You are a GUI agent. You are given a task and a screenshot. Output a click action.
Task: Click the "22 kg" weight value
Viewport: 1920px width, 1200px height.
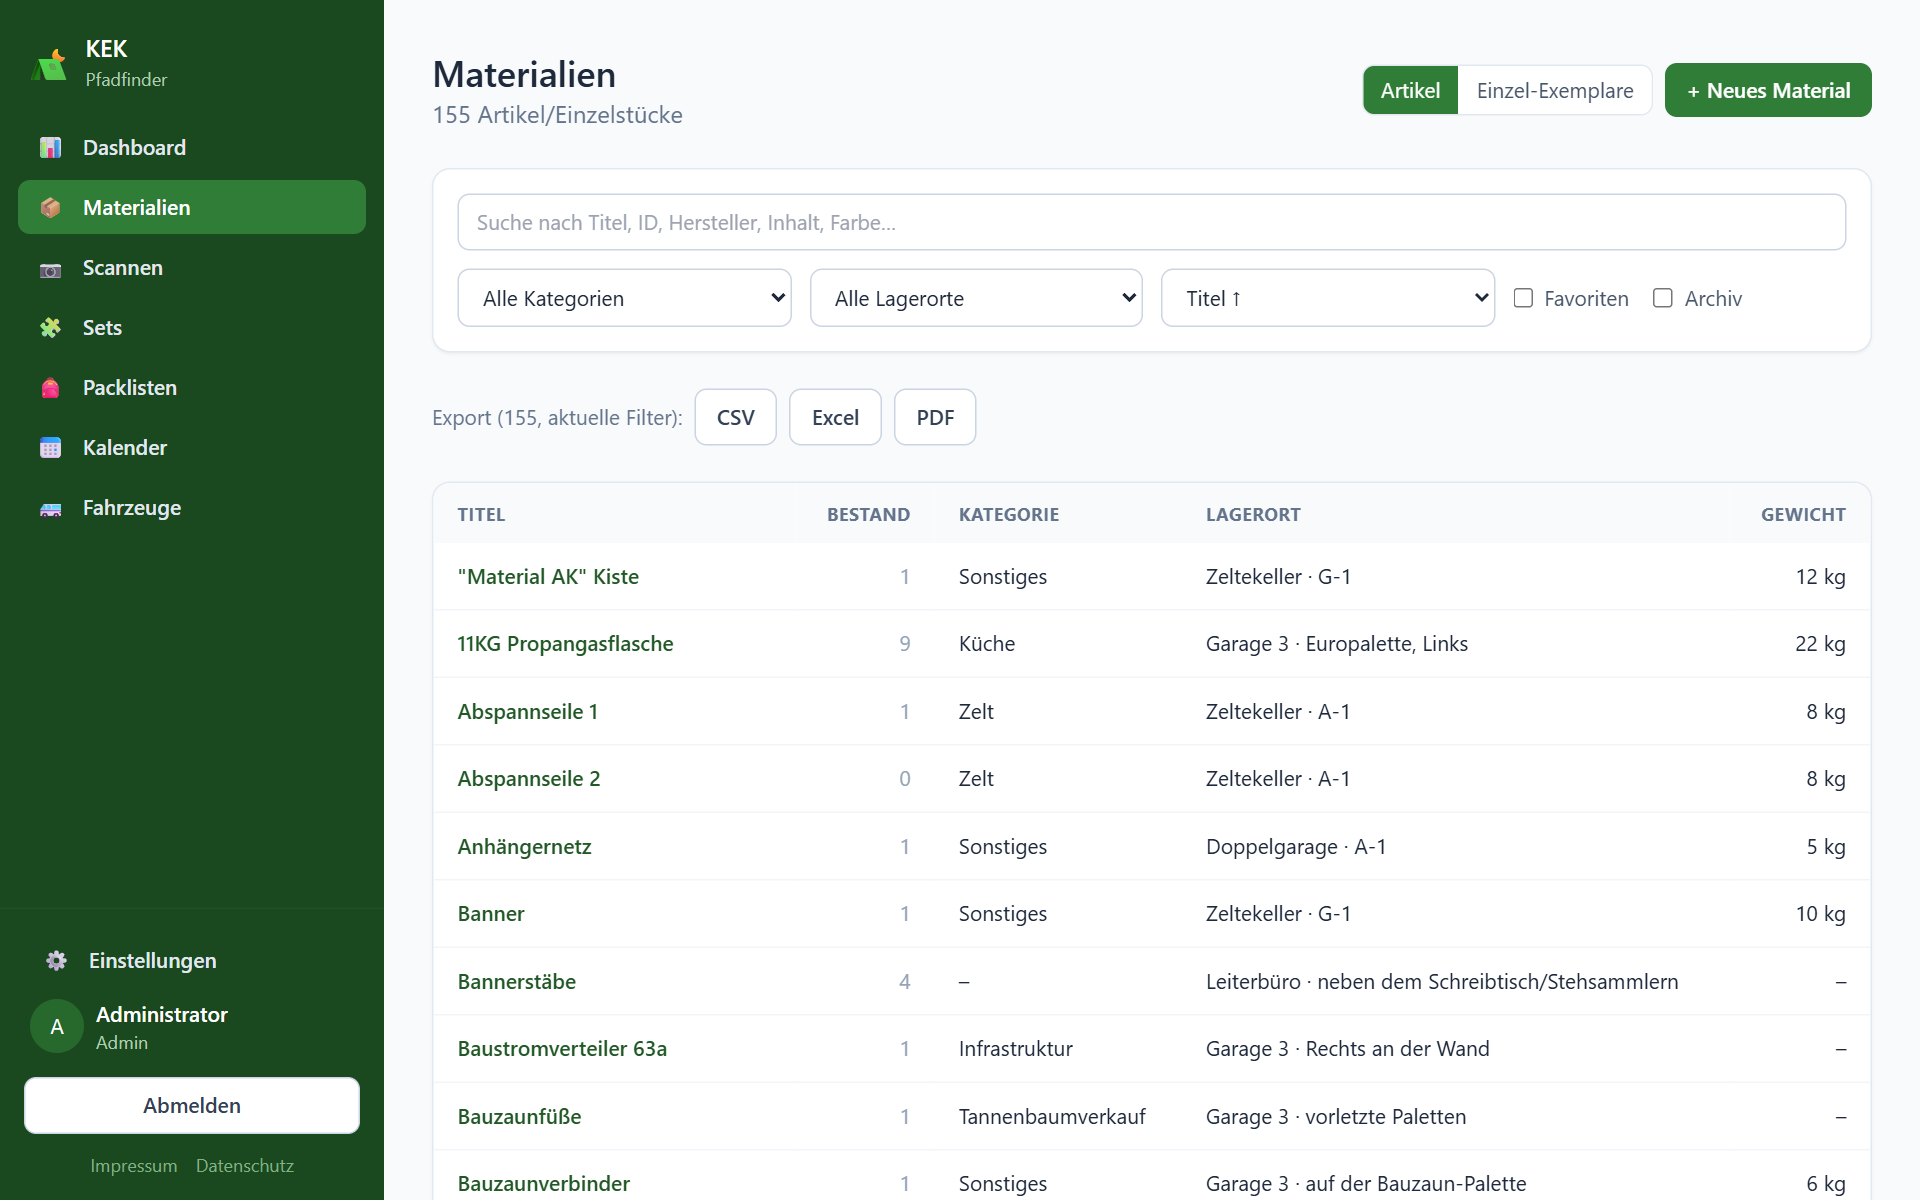pos(1820,644)
